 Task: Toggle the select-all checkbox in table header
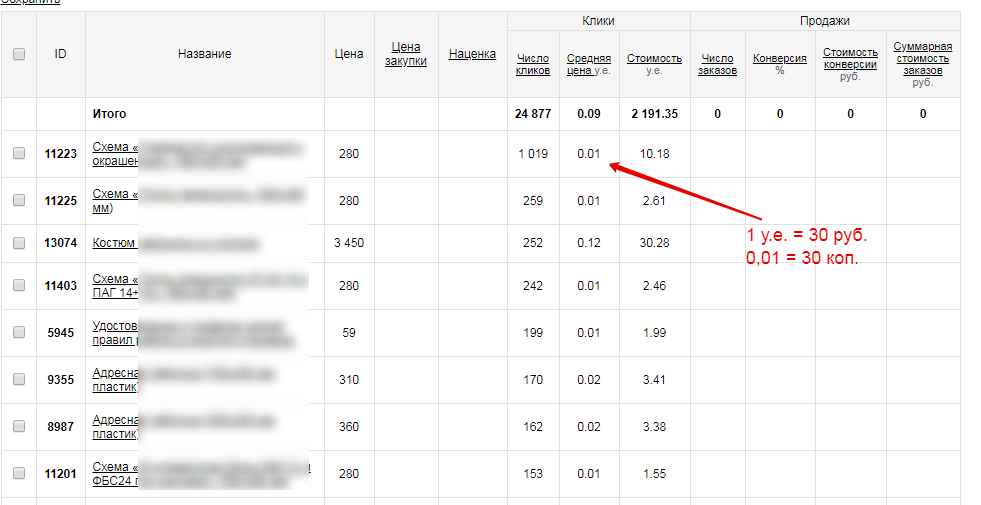pyautogui.click(x=19, y=55)
